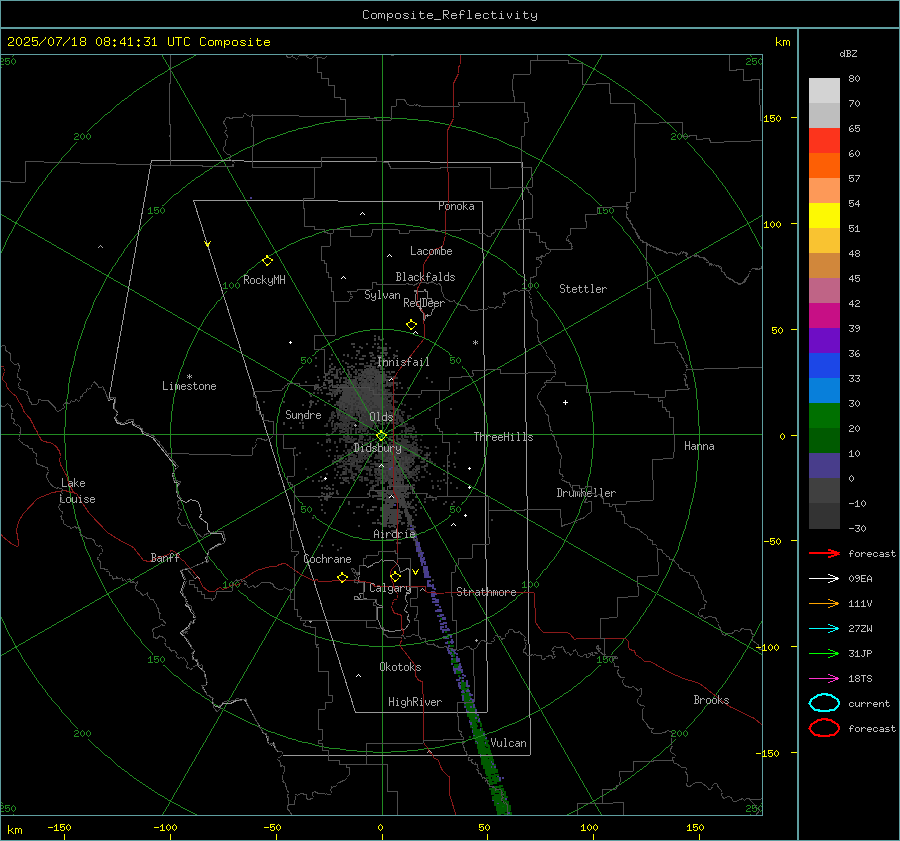Screen dimensions: 900x841
Task: Click the Lake Louise label on the map
Action: (x=77, y=491)
